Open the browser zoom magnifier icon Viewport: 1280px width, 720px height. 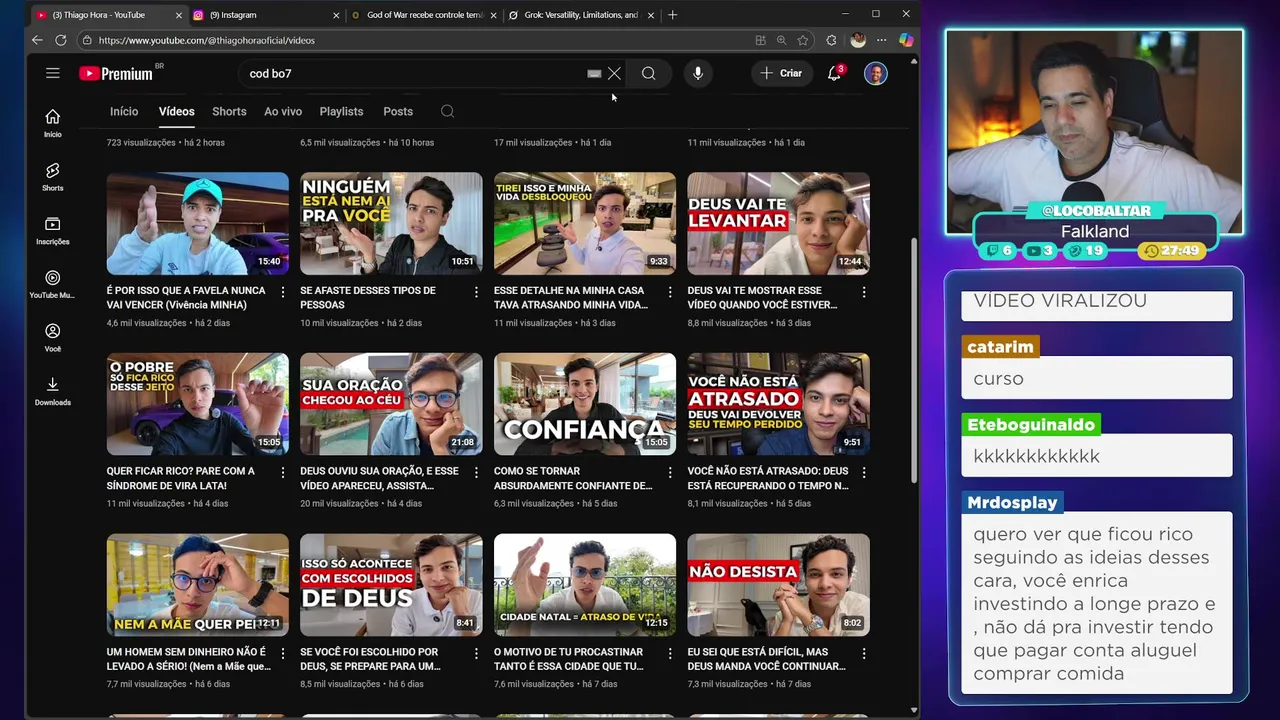point(782,40)
